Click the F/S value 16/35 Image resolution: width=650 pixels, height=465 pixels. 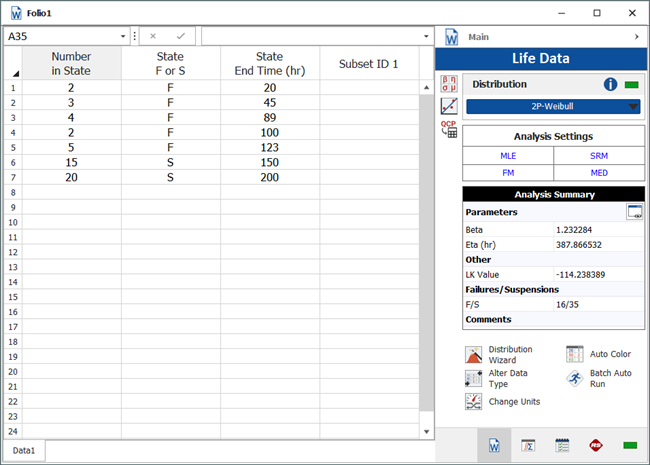tap(567, 304)
